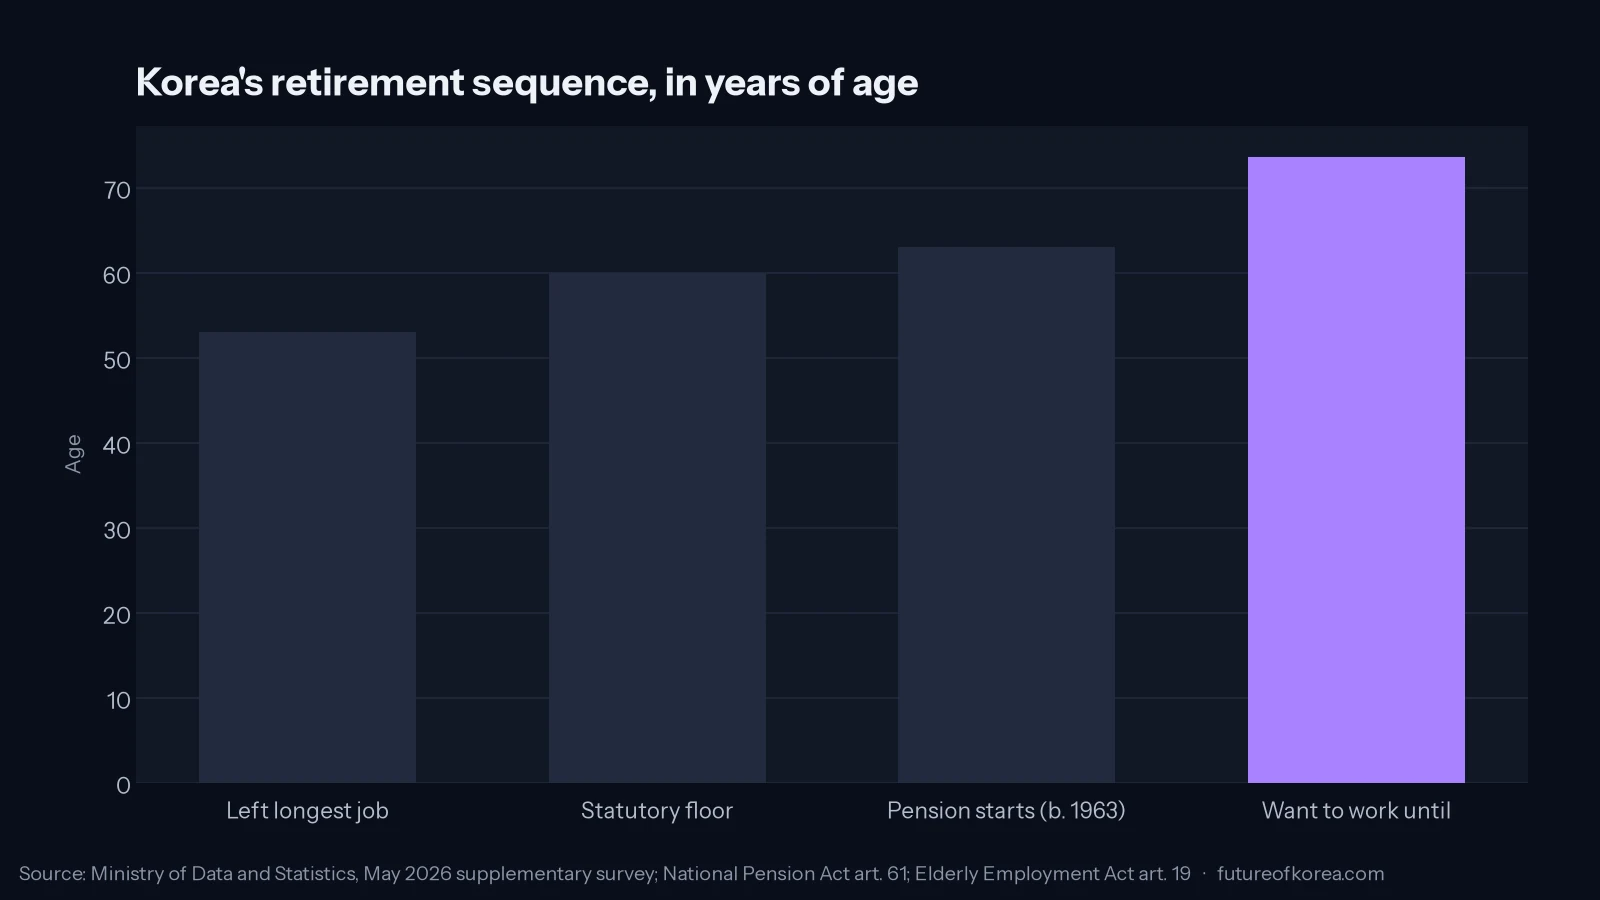This screenshot has width=1600, height=900.
Task: Click the source text 'Ministry of Data and Statistics'
Action: pos(223,873)
